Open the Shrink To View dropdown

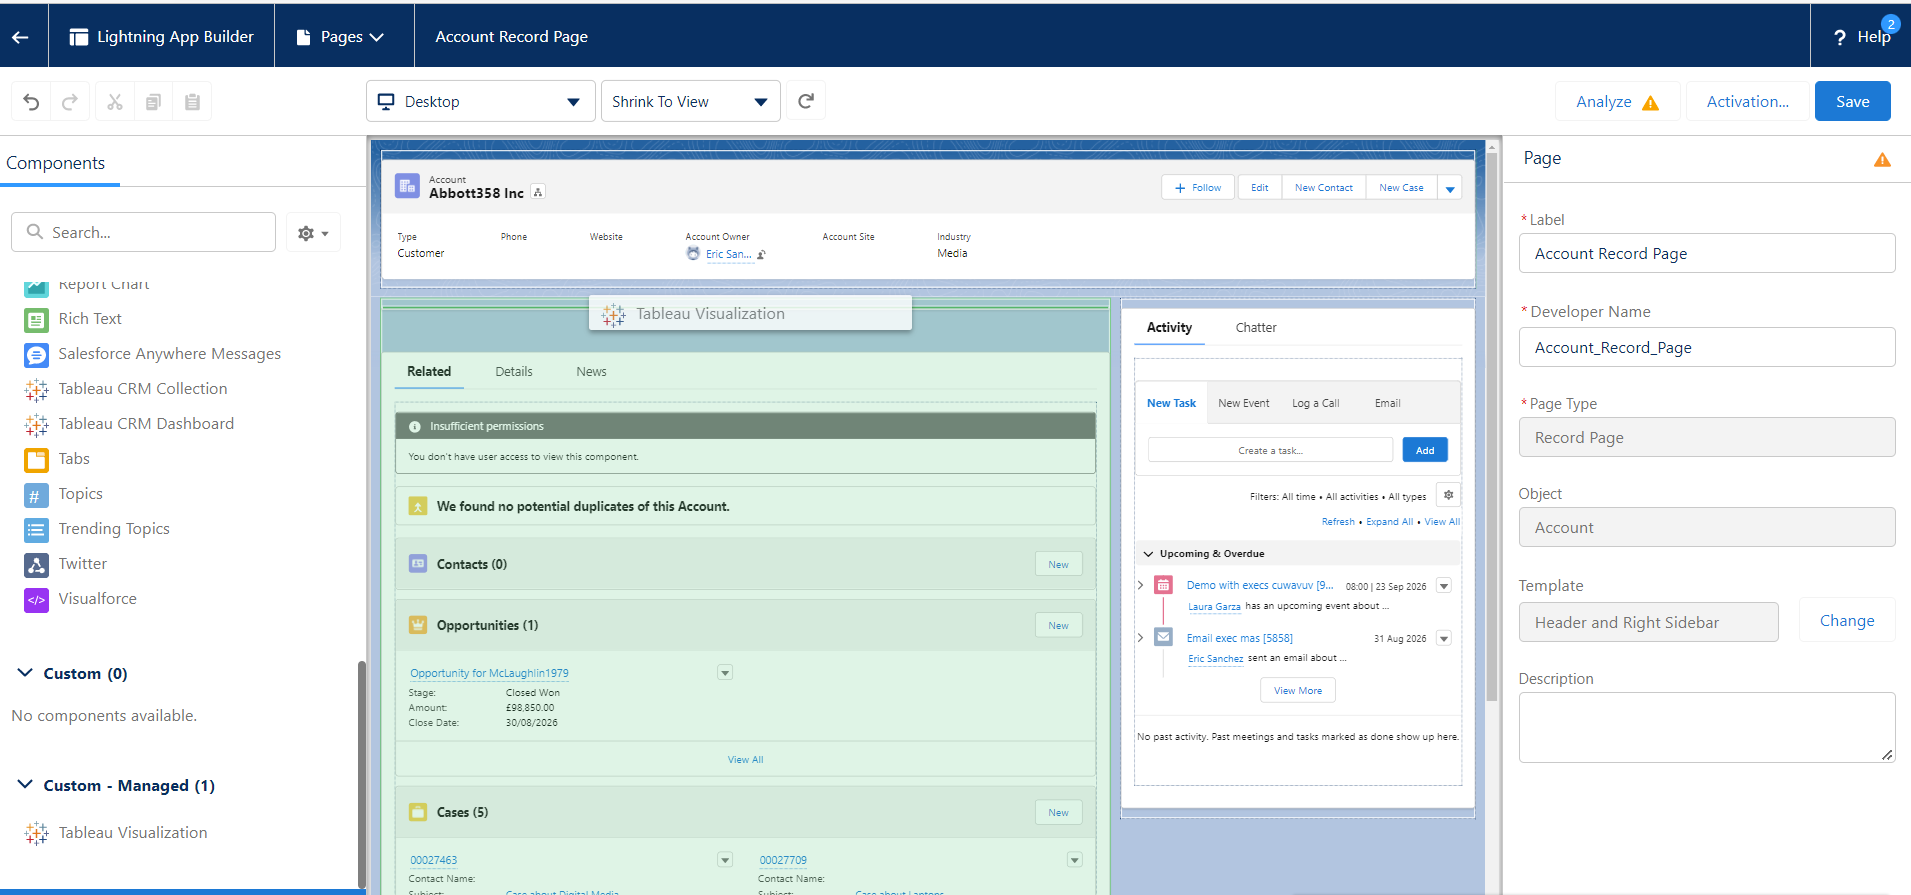pos(690,102)
